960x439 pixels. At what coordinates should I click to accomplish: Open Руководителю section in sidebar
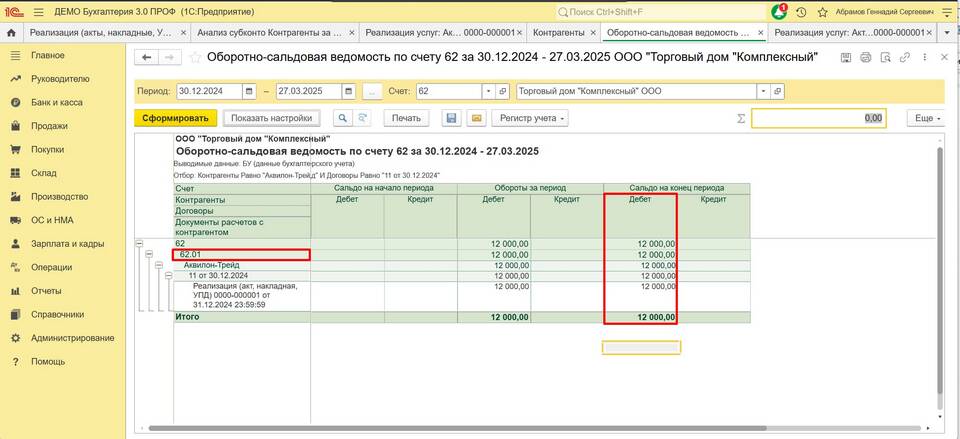pyautogui.click(x=60, y=79)
